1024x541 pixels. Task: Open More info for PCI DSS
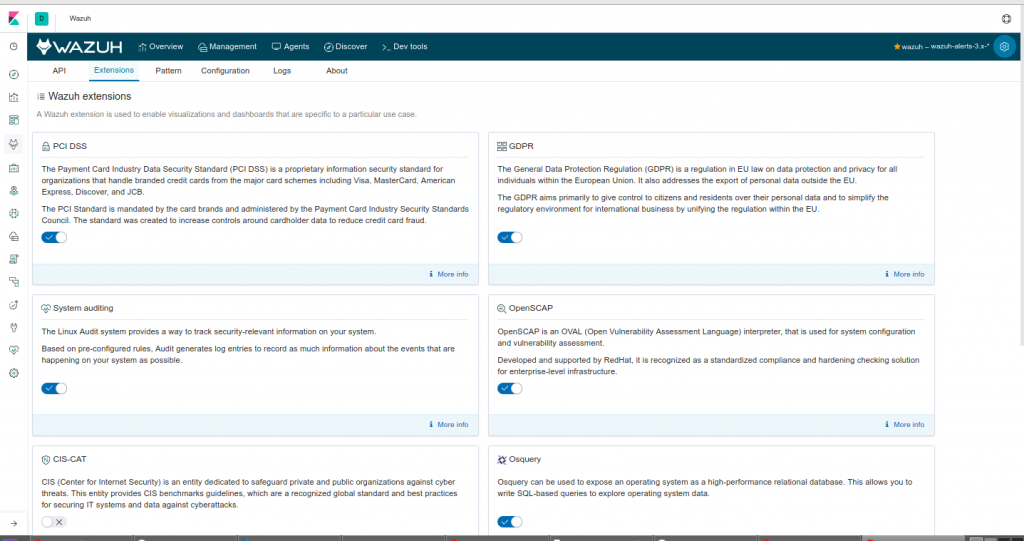click(449, 274)
